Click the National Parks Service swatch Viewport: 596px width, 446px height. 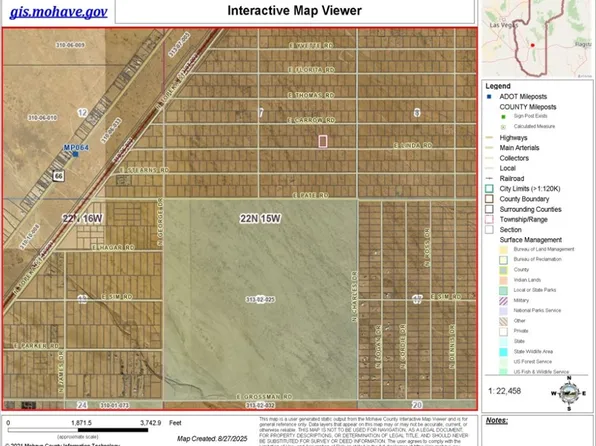(x=503, y=311)
